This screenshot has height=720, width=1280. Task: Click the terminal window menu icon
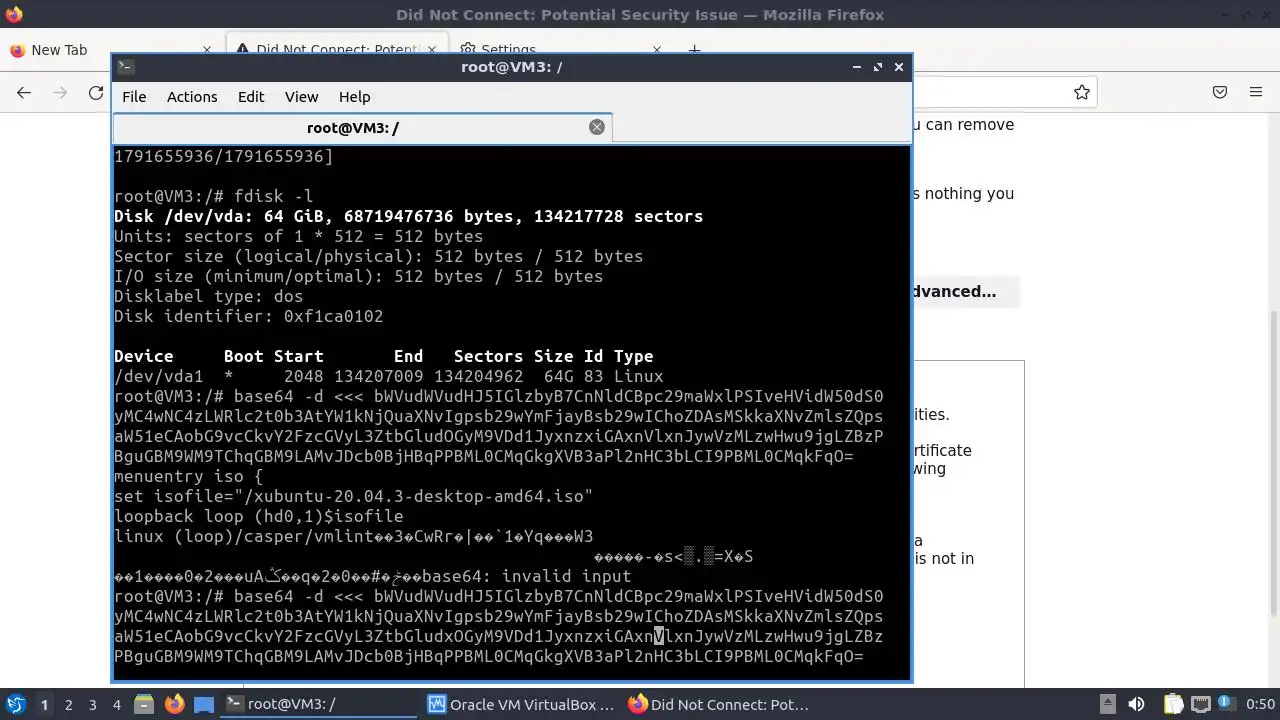coord(125,67)
